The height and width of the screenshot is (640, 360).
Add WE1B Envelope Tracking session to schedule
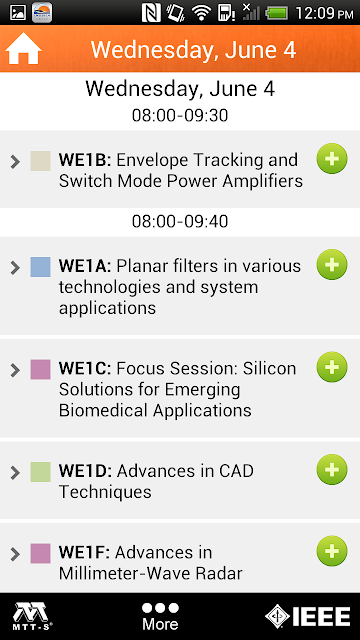[x=332, y=158]
